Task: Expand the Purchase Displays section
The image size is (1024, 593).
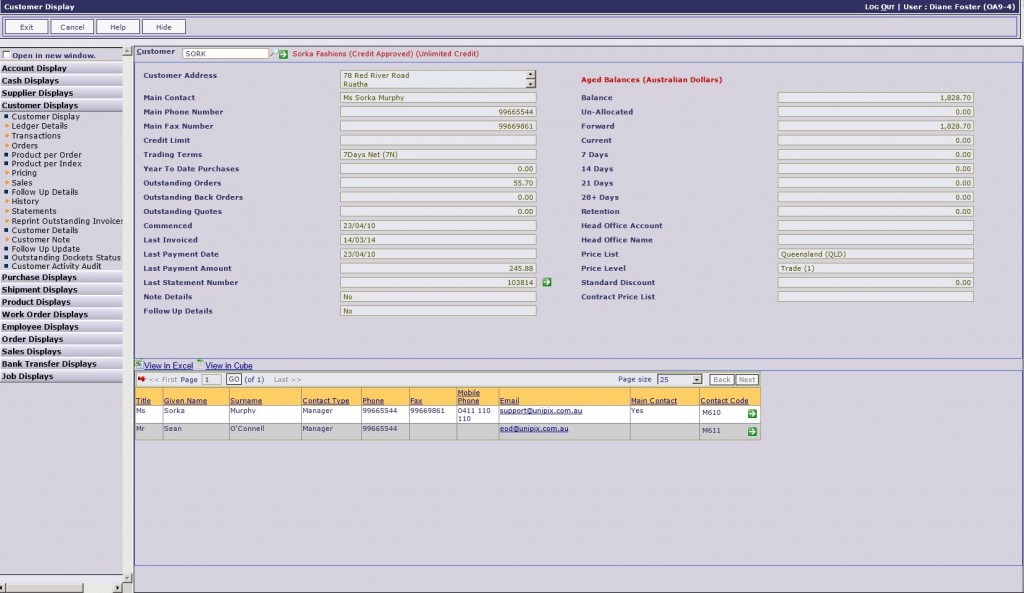Action: 39,277
